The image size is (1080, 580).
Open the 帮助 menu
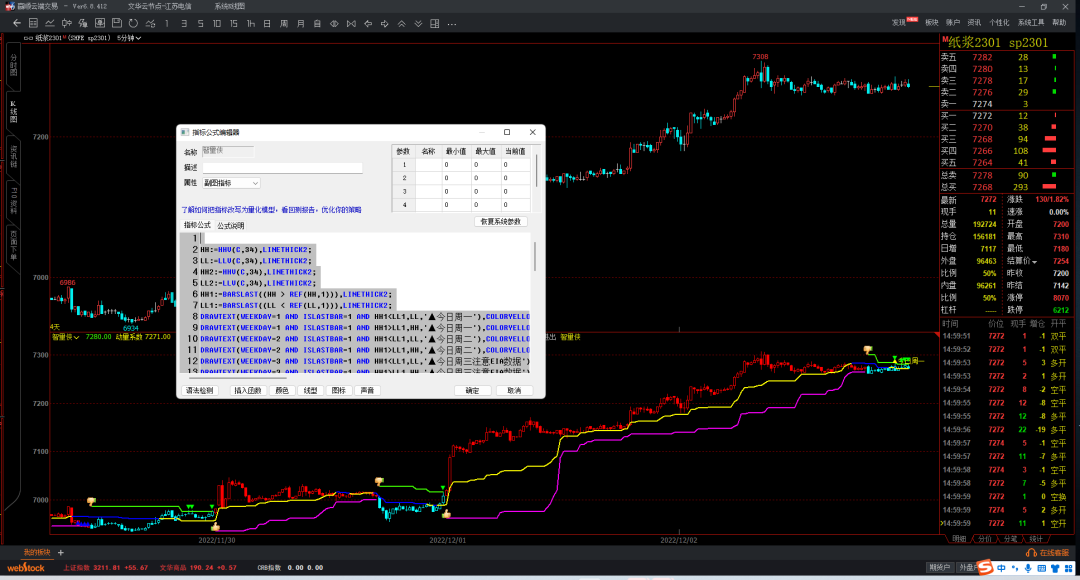tap(1059, 23)
